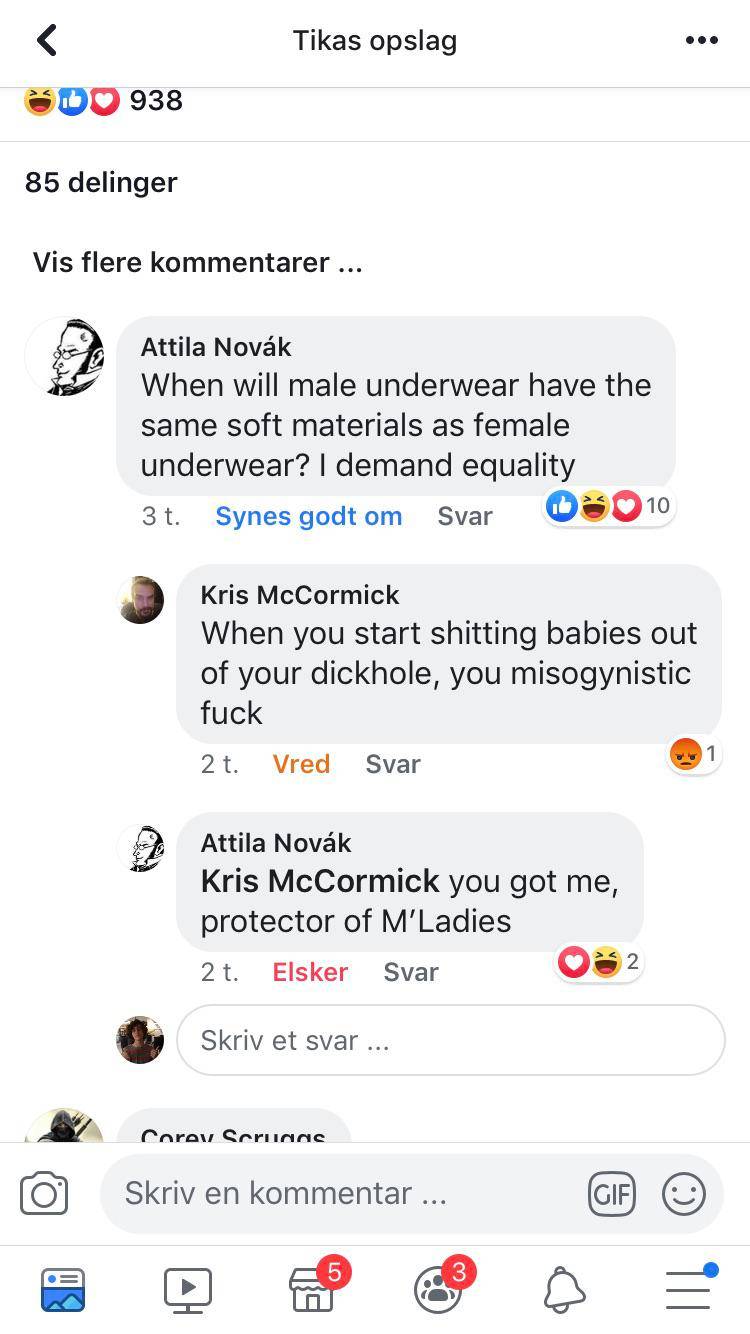Screen dimensions: 750x1334
Task: Open the notifications bell
Action: pyautogui.click(x=564, y=1289)
